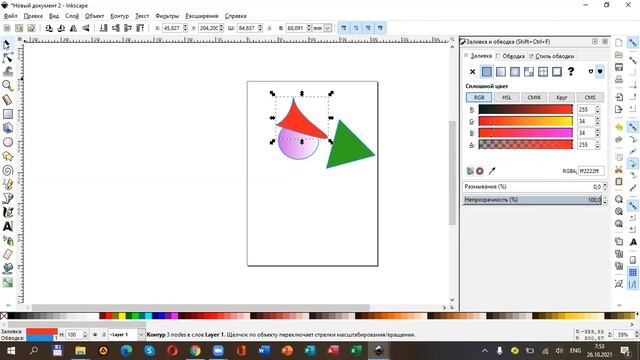Select the Zoom magnifier tool

7,86
